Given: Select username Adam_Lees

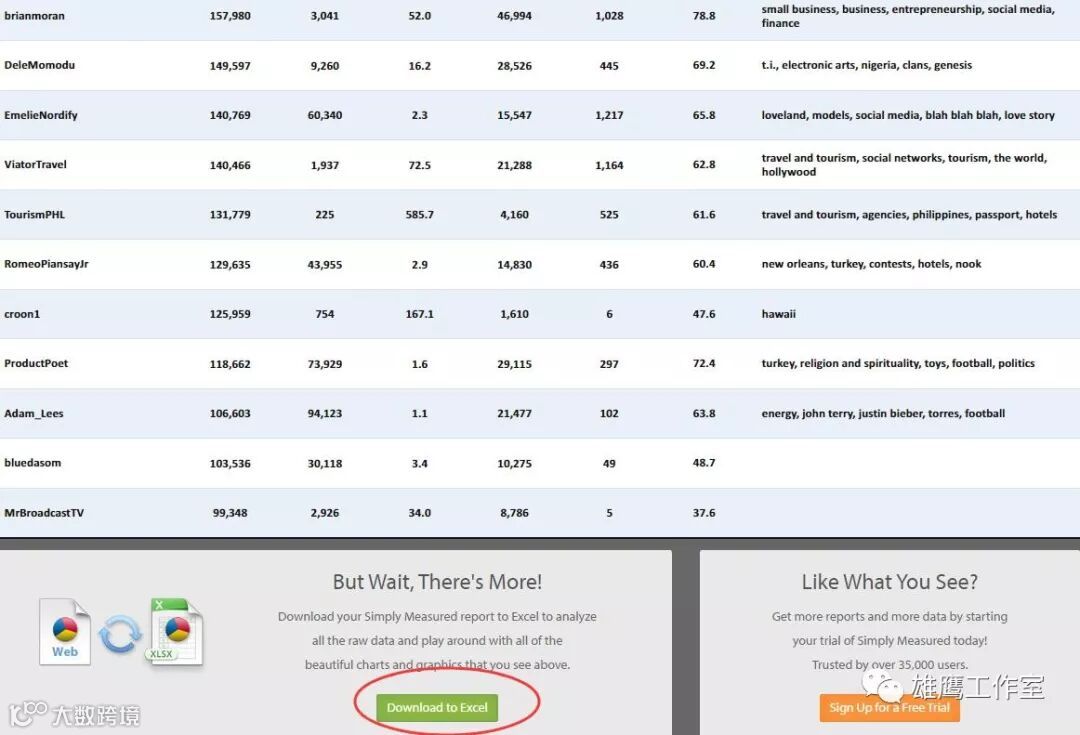Looking at the screenshot, I should 34,413.
